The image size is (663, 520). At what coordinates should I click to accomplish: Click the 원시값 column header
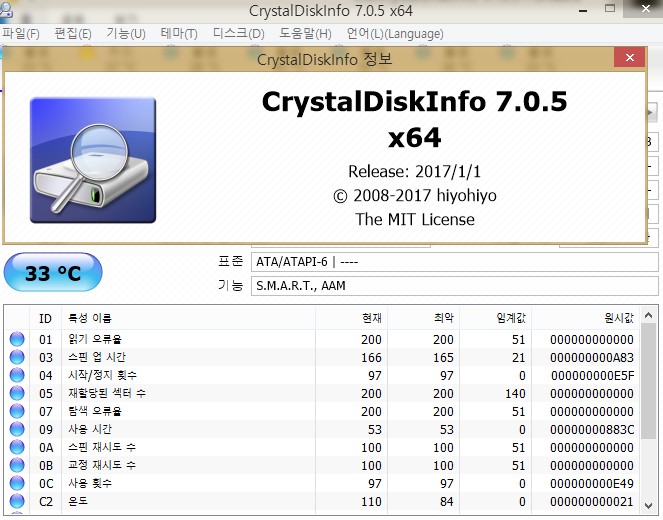coord(586,318)
